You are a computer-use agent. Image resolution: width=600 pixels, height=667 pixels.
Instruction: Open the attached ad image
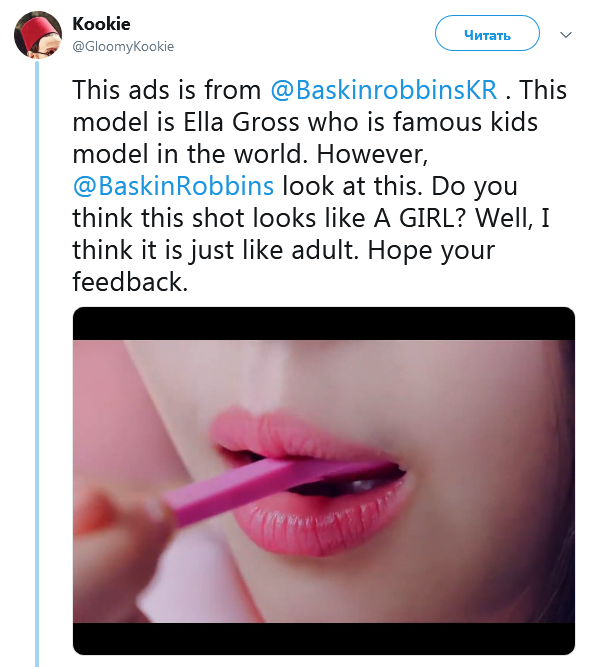pos(323,480)
